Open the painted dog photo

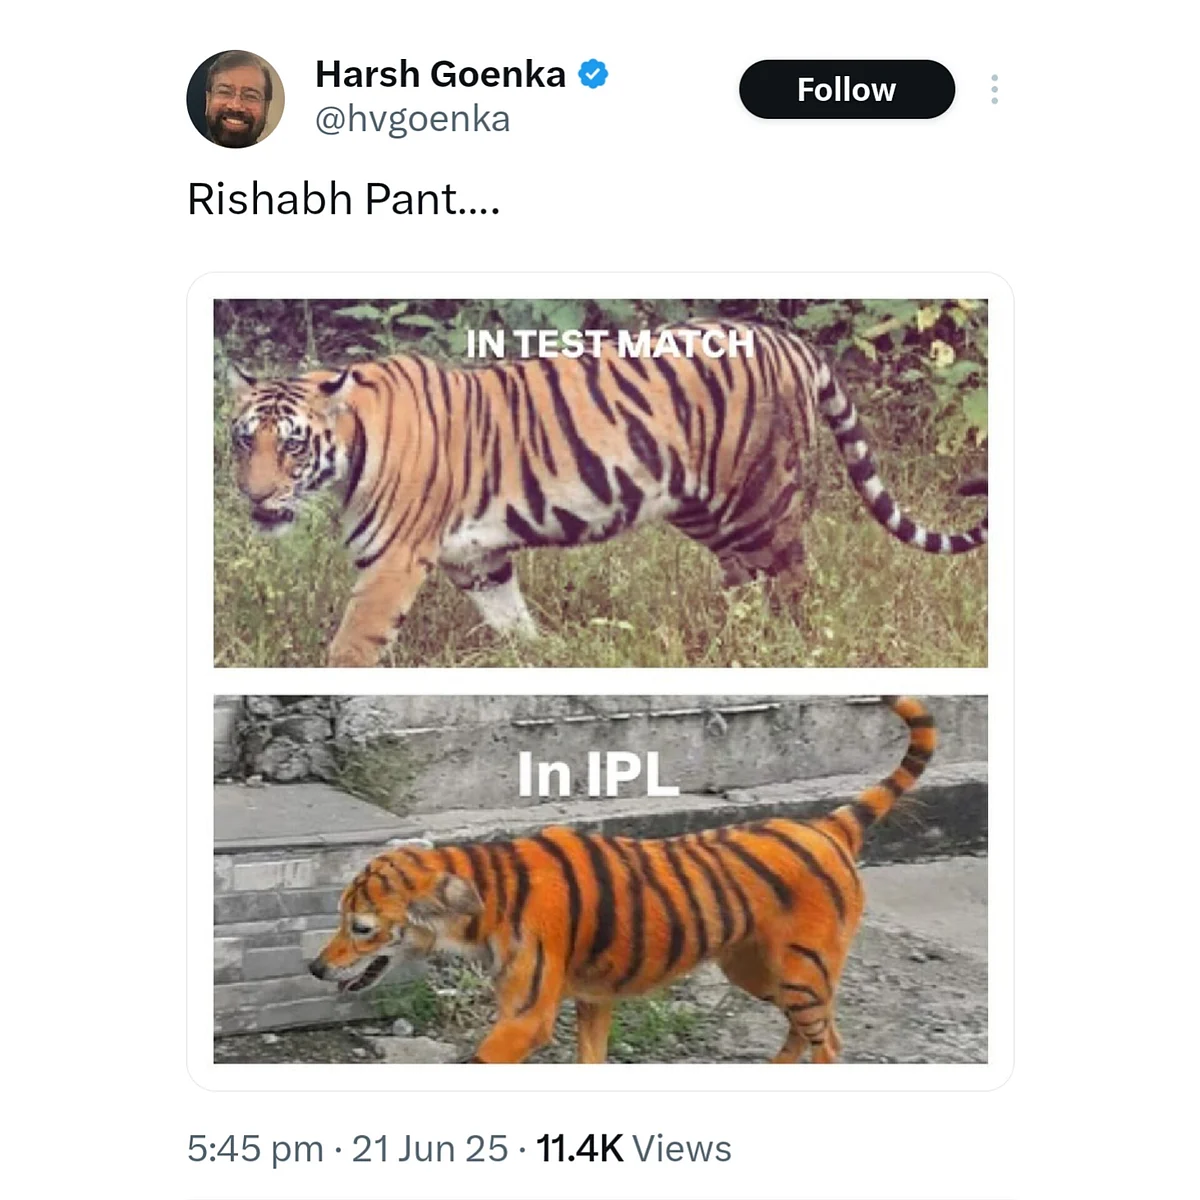tap(600, 879)
